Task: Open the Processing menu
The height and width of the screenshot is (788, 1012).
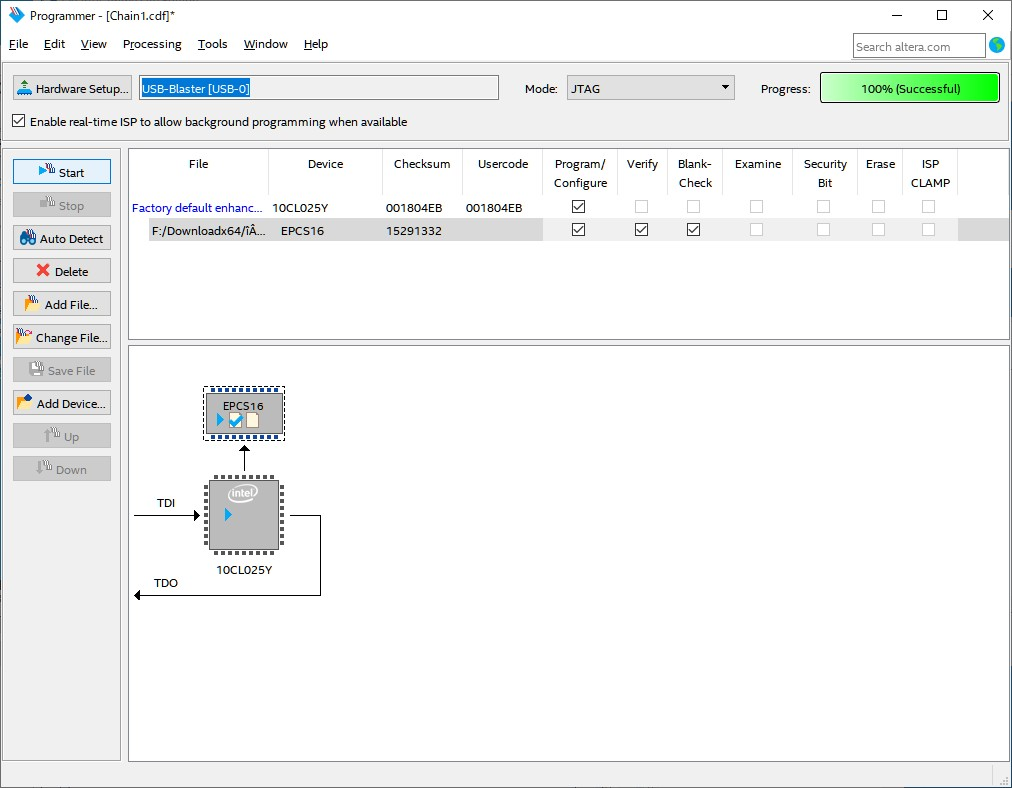Action: point(152,44)
